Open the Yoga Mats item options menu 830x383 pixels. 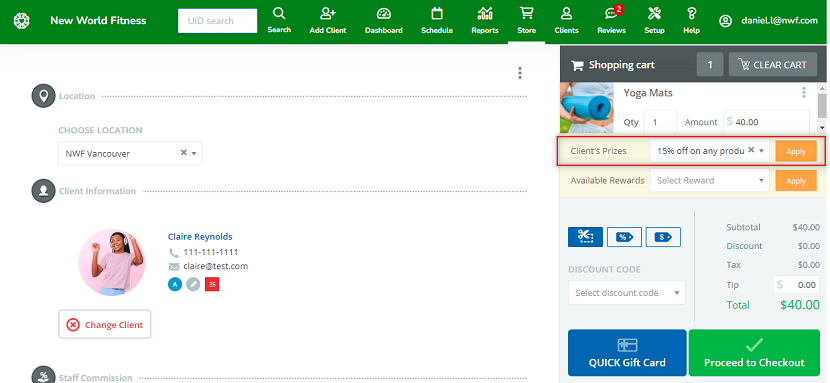click(x=804, y=93)
